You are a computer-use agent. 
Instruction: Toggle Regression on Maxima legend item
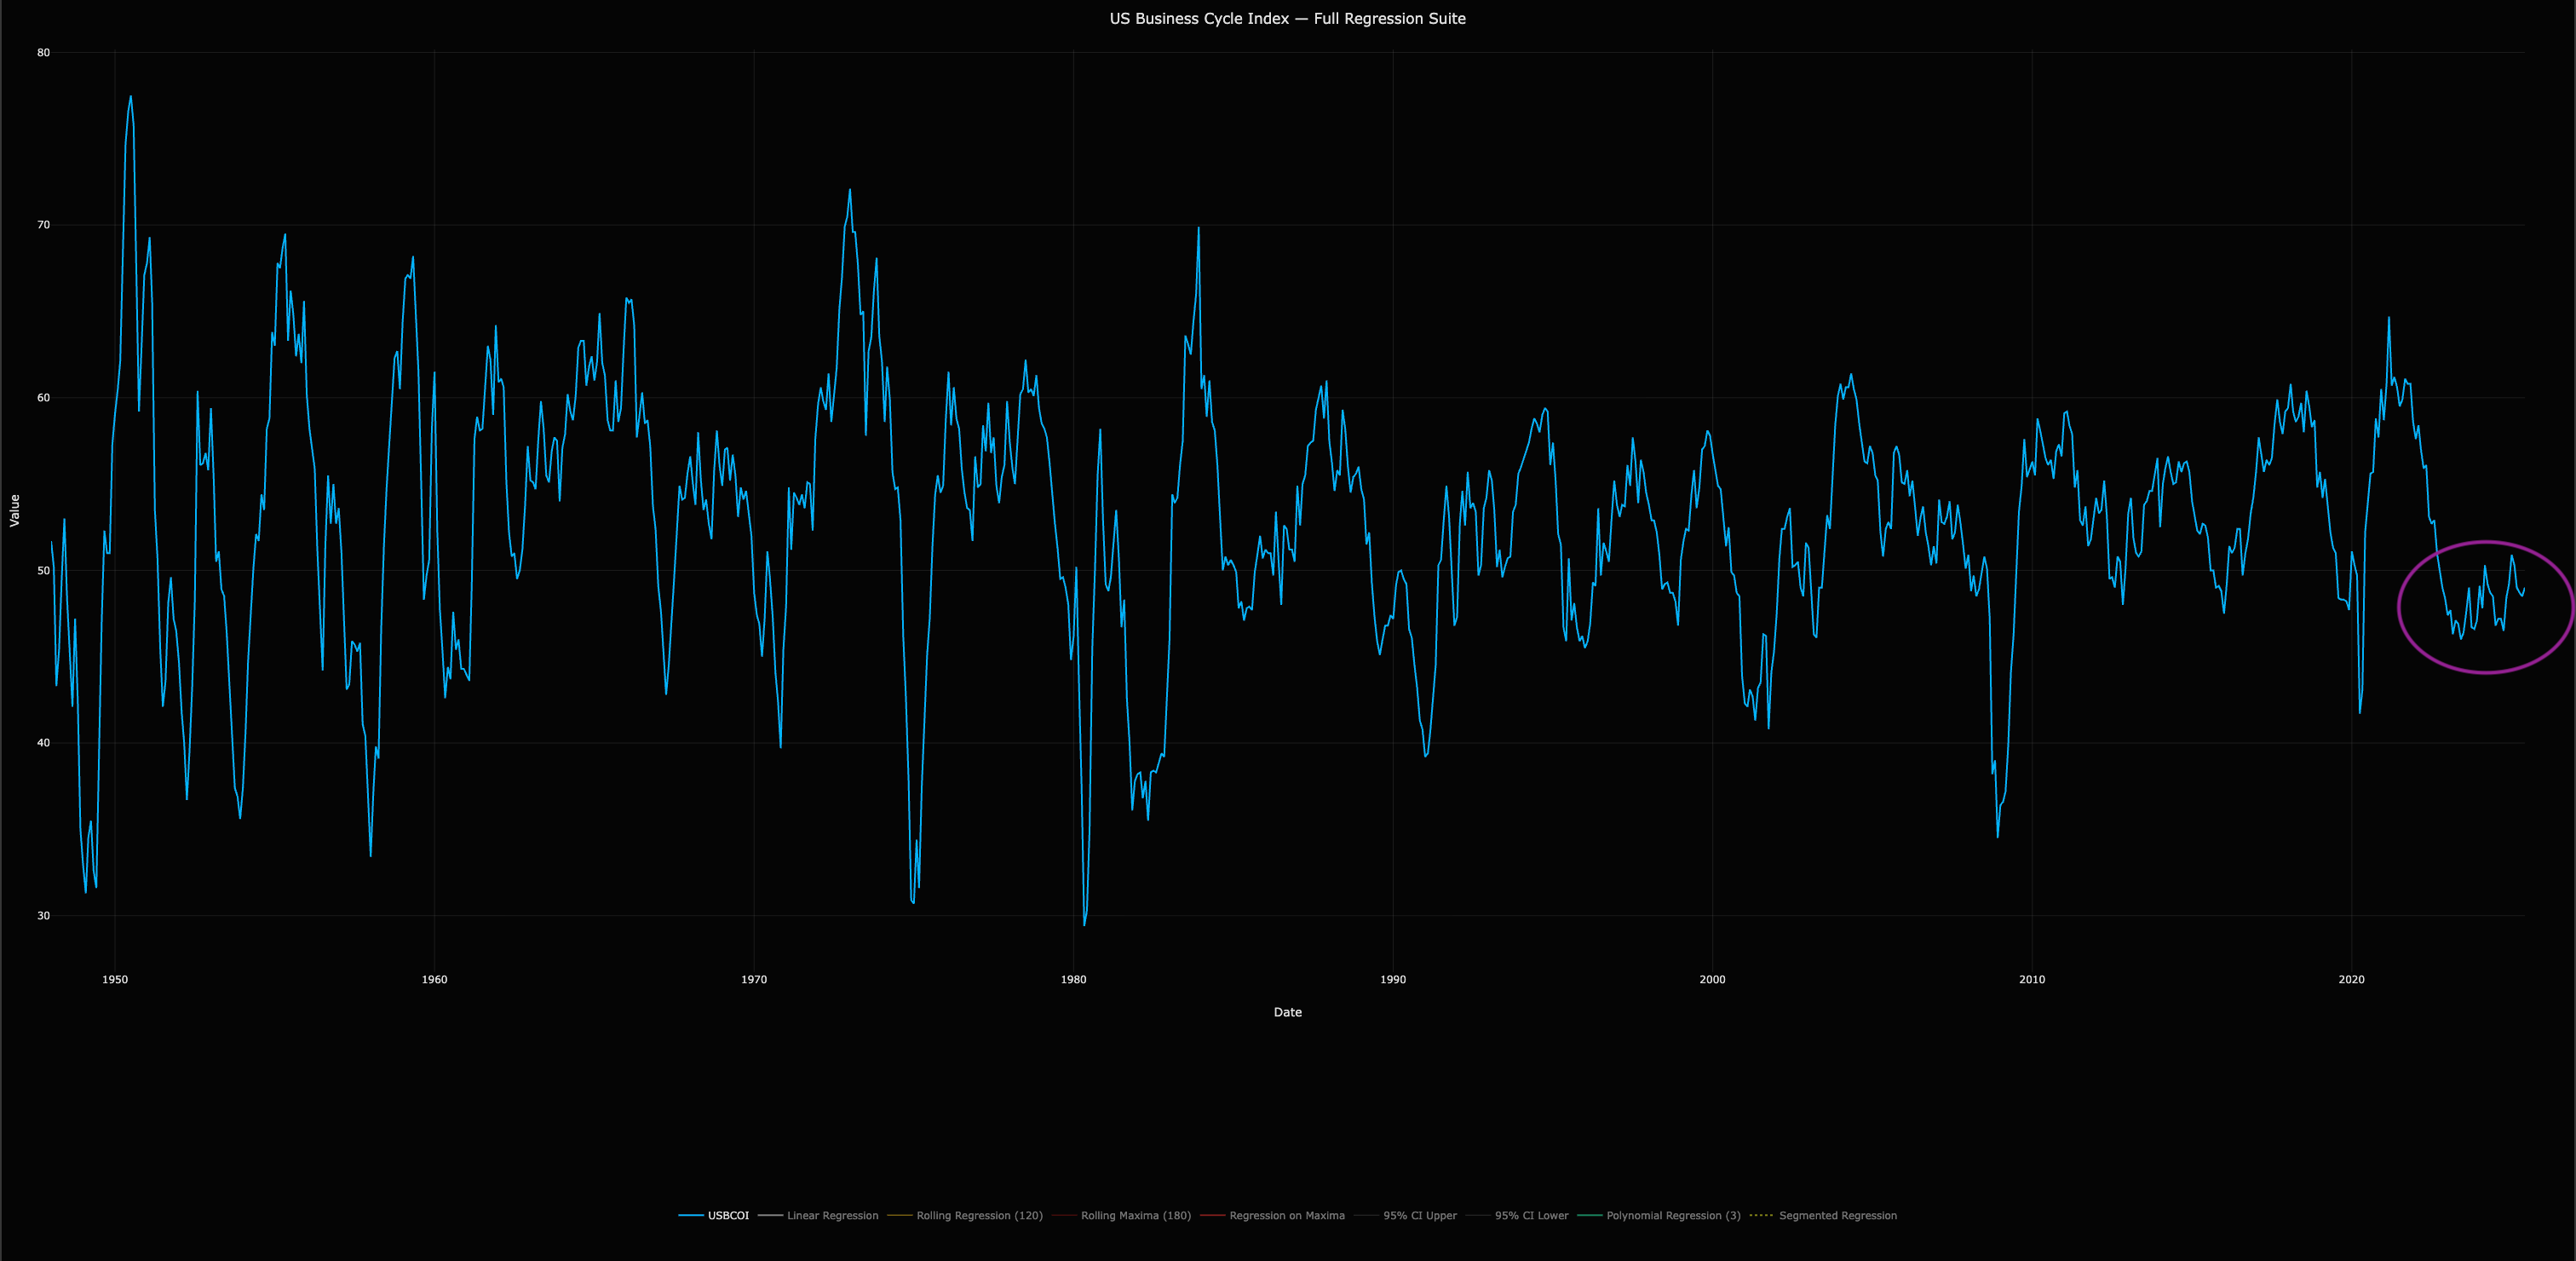click(x=1273, y=1215)
